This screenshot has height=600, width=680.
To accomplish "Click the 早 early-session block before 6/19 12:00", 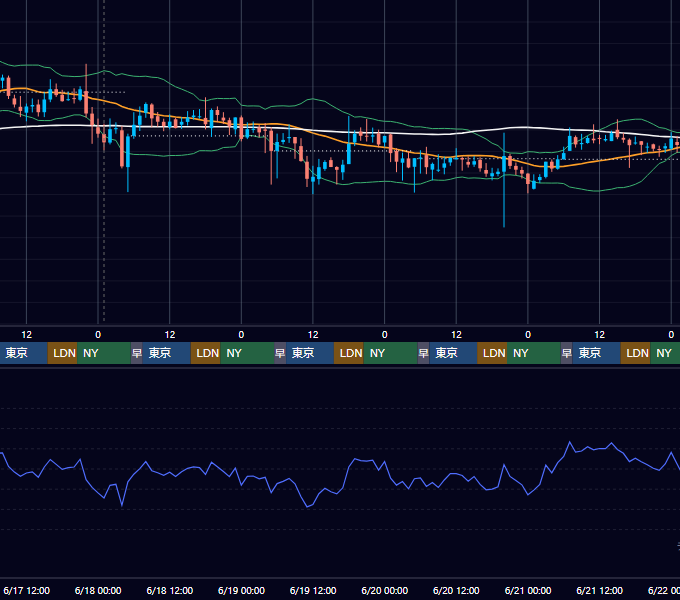I will (280, 353).
